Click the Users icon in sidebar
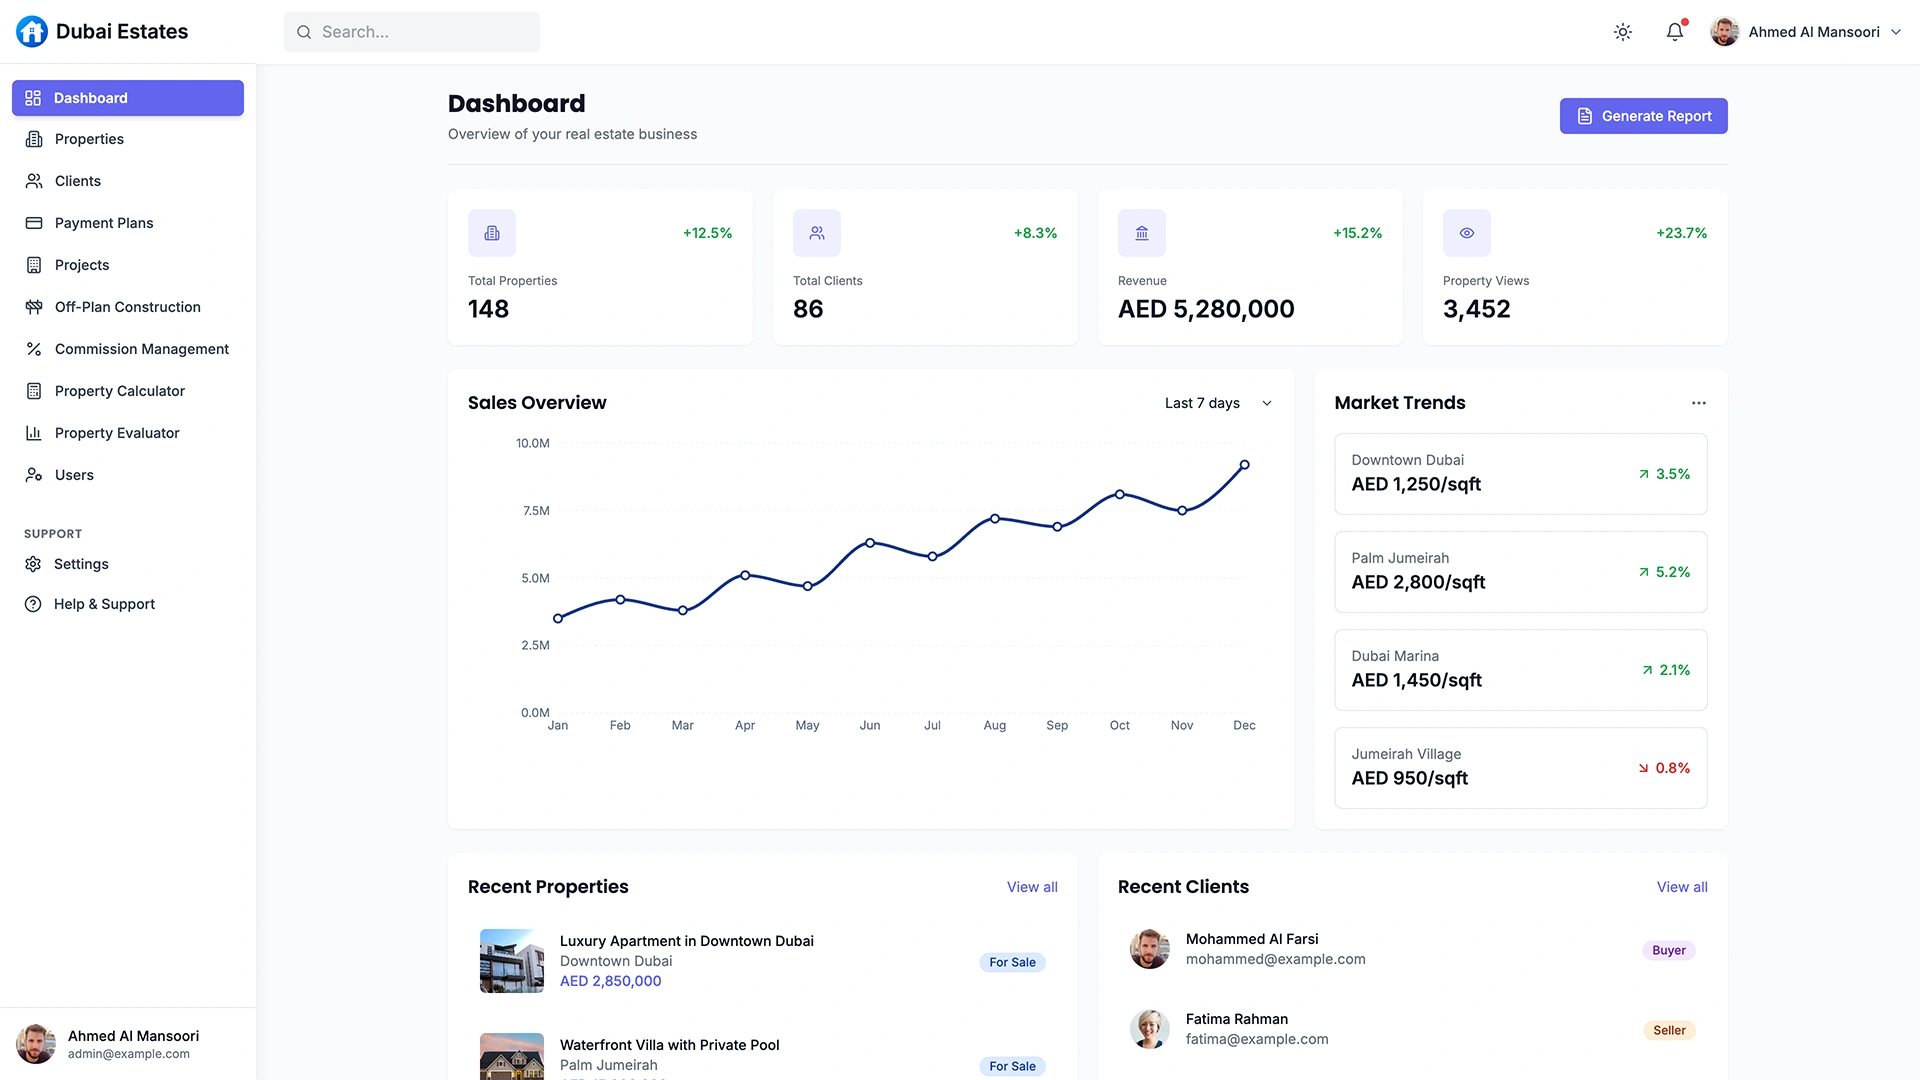This screenshot has height=1080, width=1920. click(x=34, y=475)
